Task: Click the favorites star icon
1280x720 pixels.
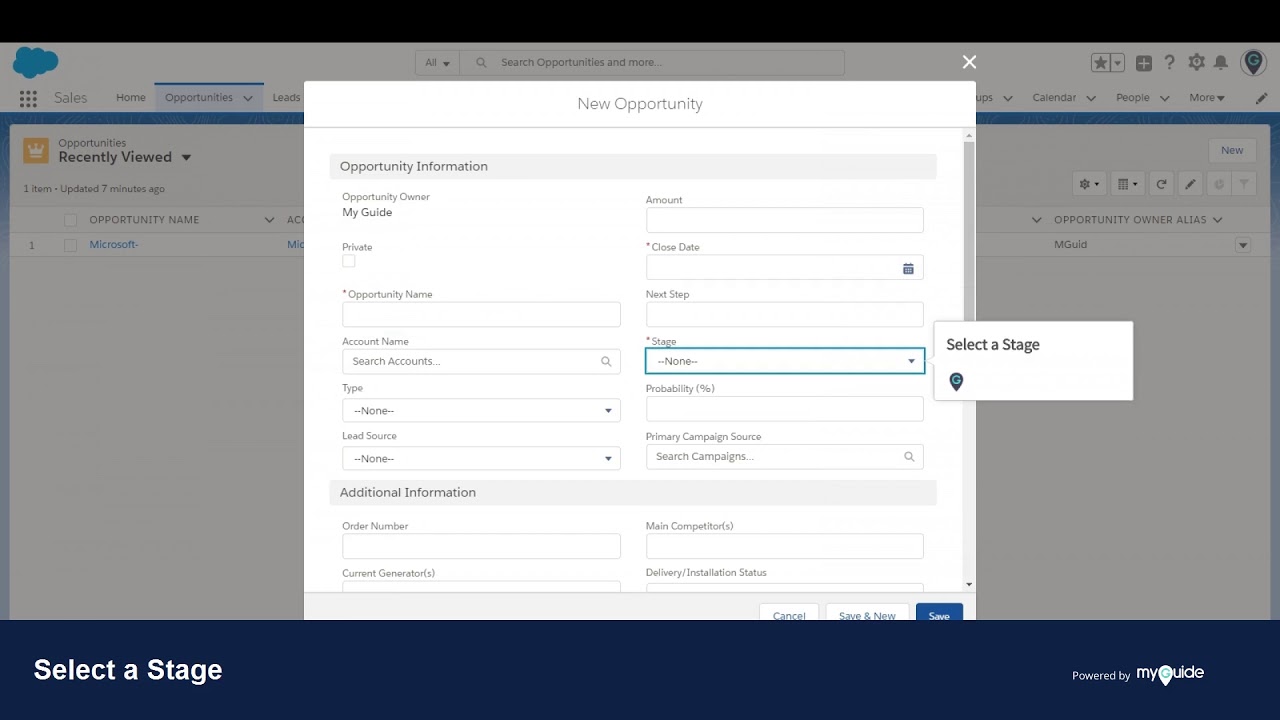Action: 1100,63
